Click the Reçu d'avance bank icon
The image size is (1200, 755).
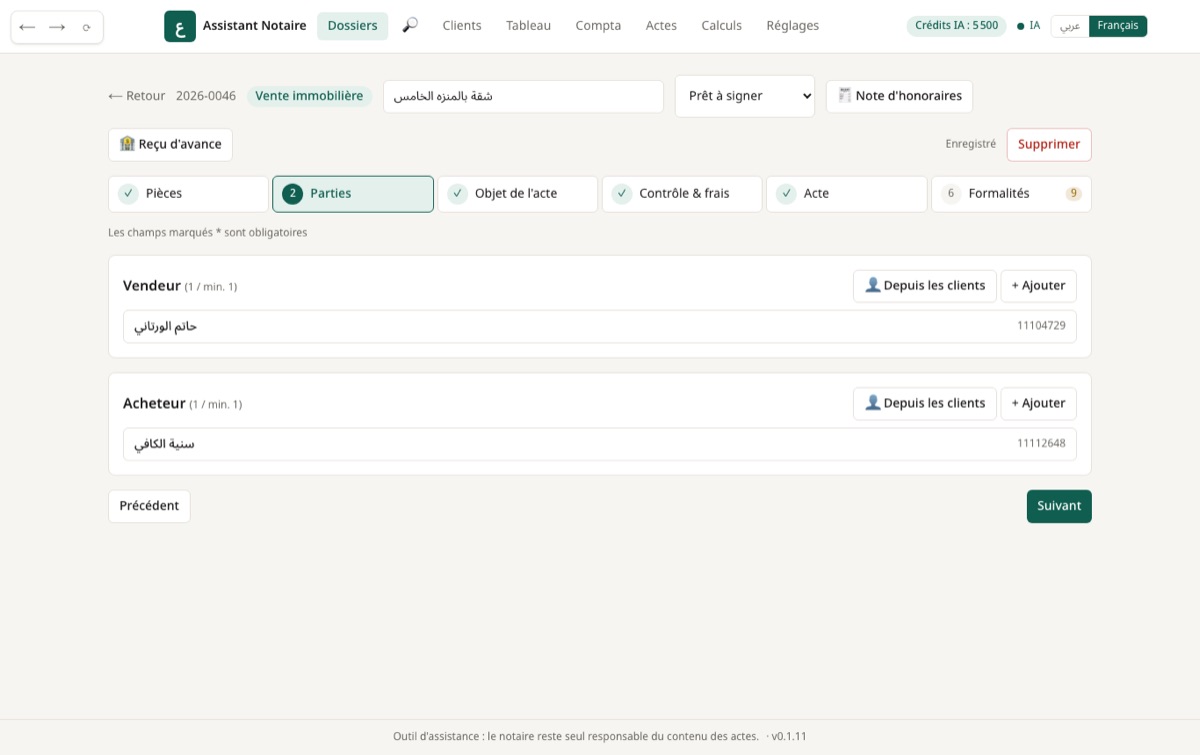[127, 144]
